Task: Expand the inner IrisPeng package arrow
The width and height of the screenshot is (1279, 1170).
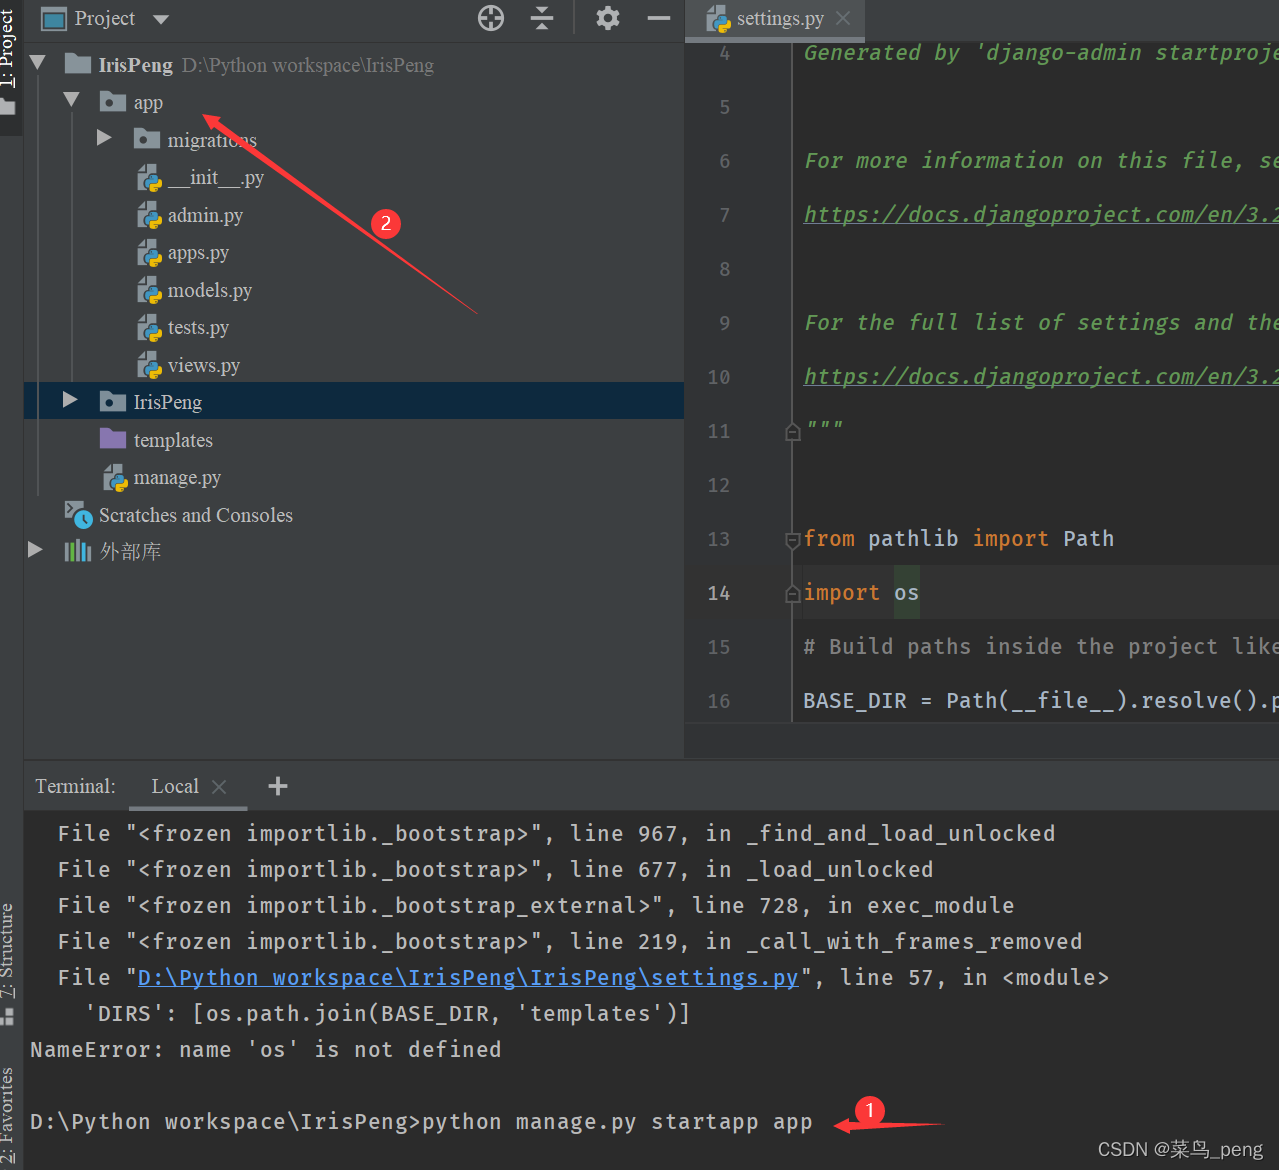Action: 70,400
